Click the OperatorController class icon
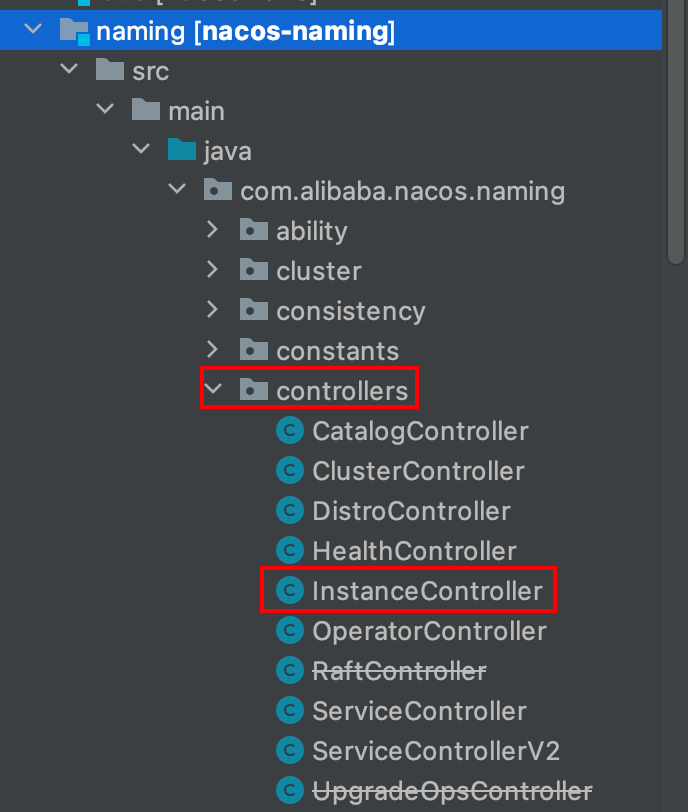 pos(290,631)
